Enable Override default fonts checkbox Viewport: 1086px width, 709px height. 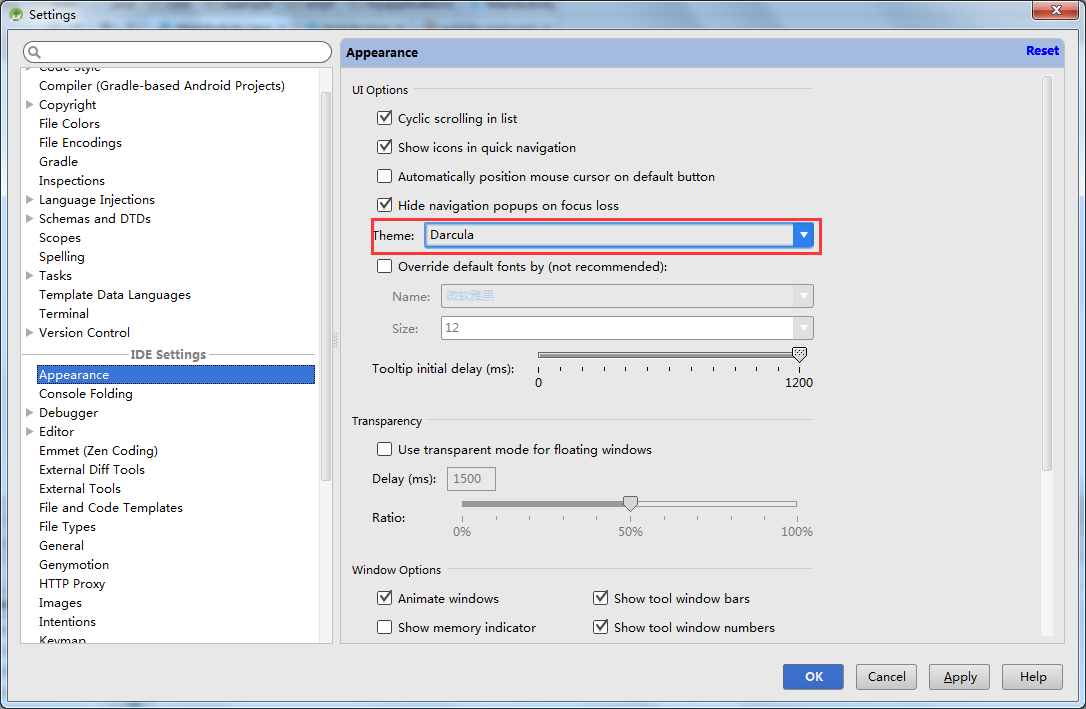[385, 267]
